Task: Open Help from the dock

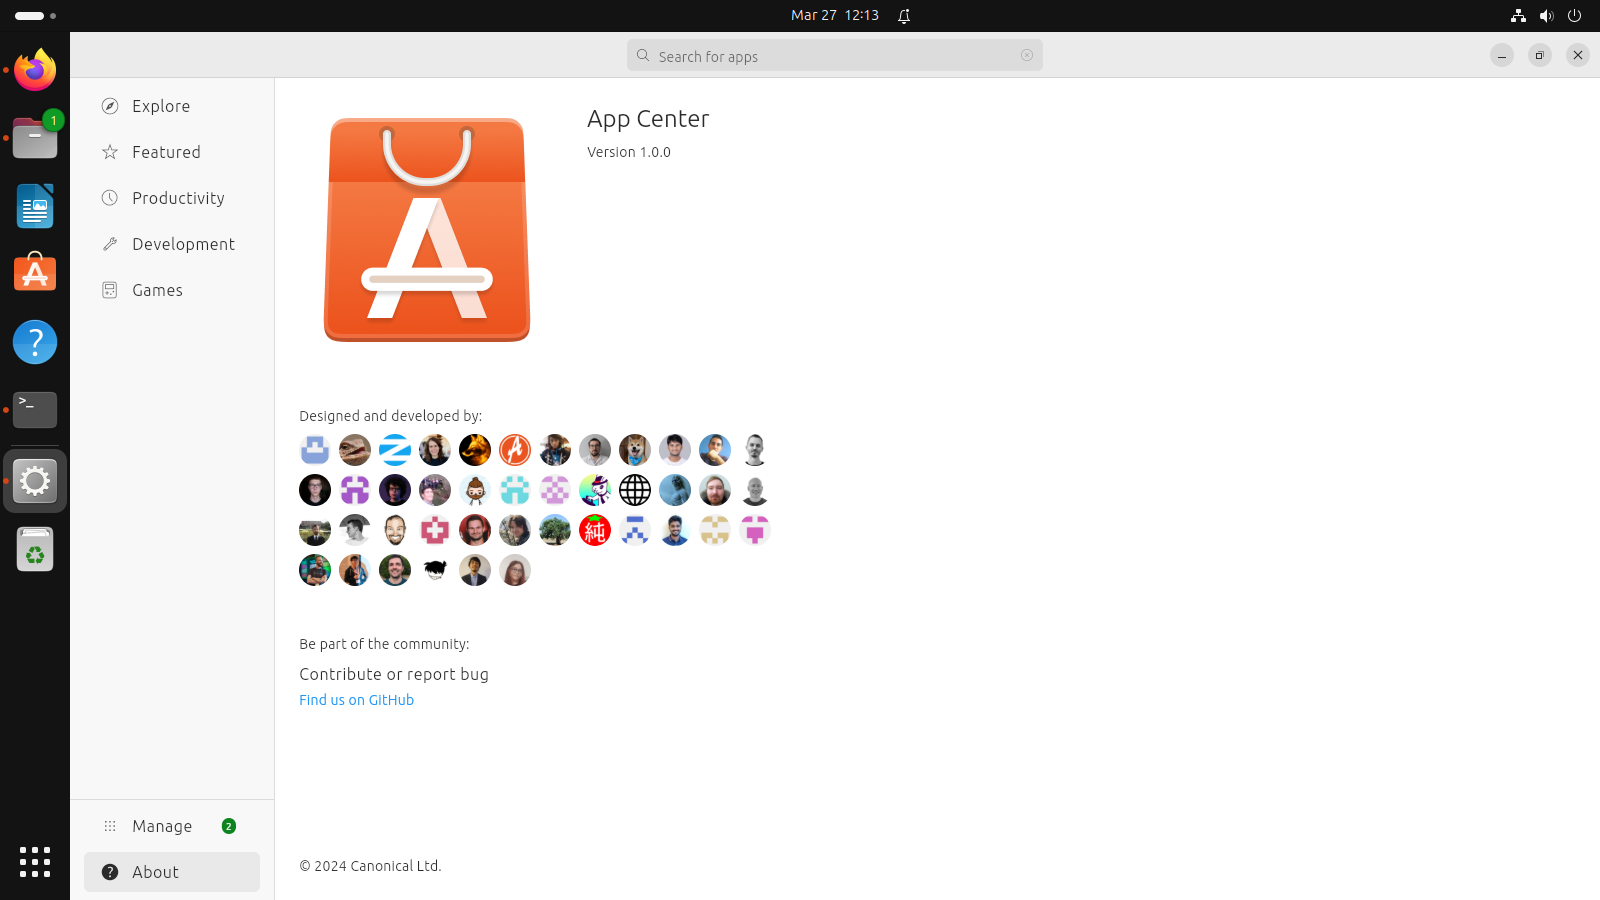Action: click(35, 342)
